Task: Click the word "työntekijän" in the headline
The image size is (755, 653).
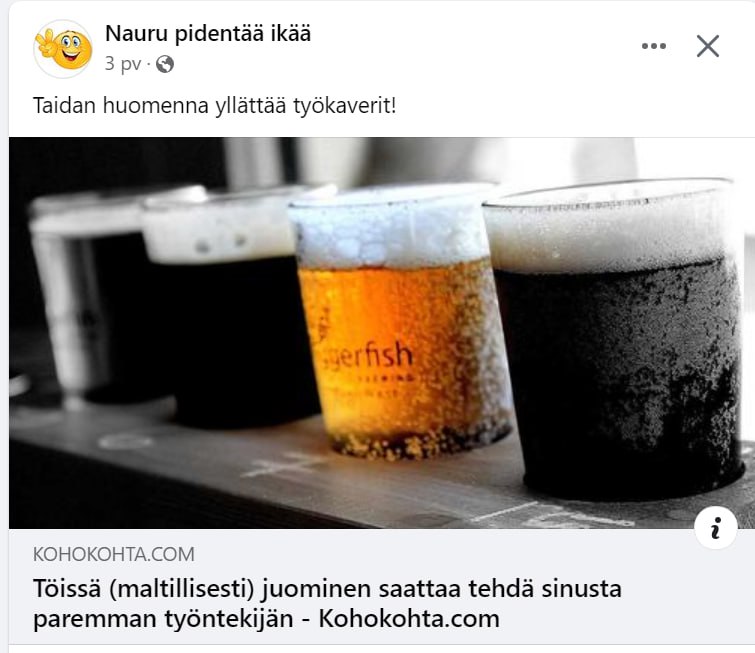Action: tap(229, 619)
